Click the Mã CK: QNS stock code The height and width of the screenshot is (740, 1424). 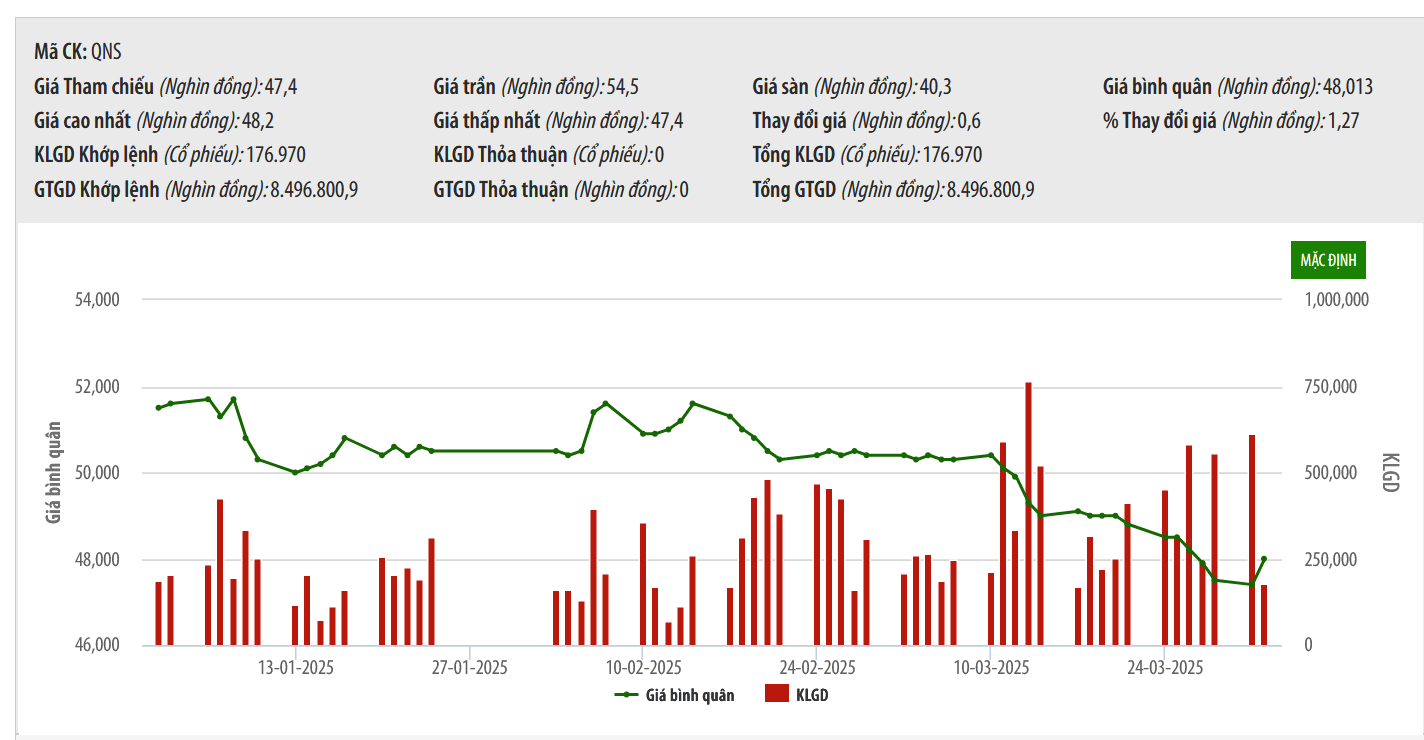tap(78, 52)
